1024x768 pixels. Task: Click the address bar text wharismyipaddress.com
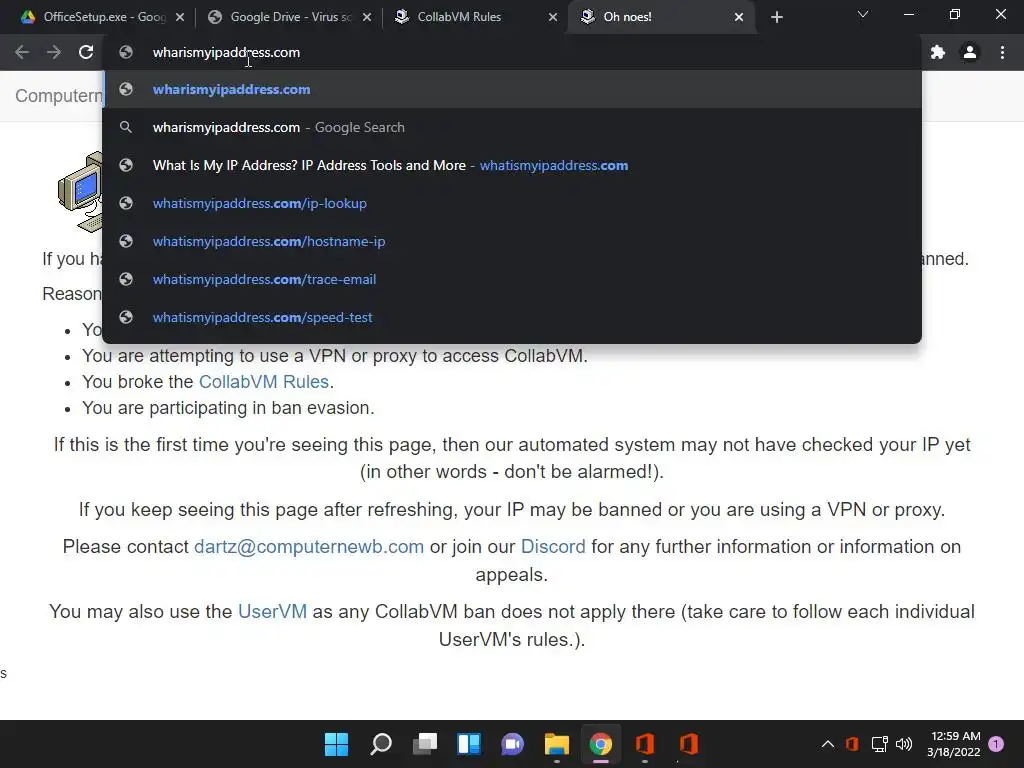pos(226,52)
